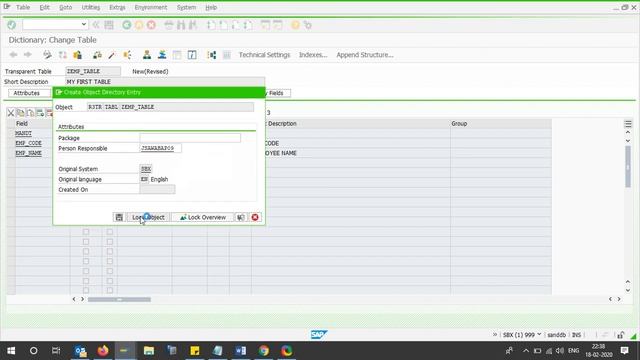Open File Explorer from the taskbar
This screenshot has width=640, height=360.
[x=149, y=351]
